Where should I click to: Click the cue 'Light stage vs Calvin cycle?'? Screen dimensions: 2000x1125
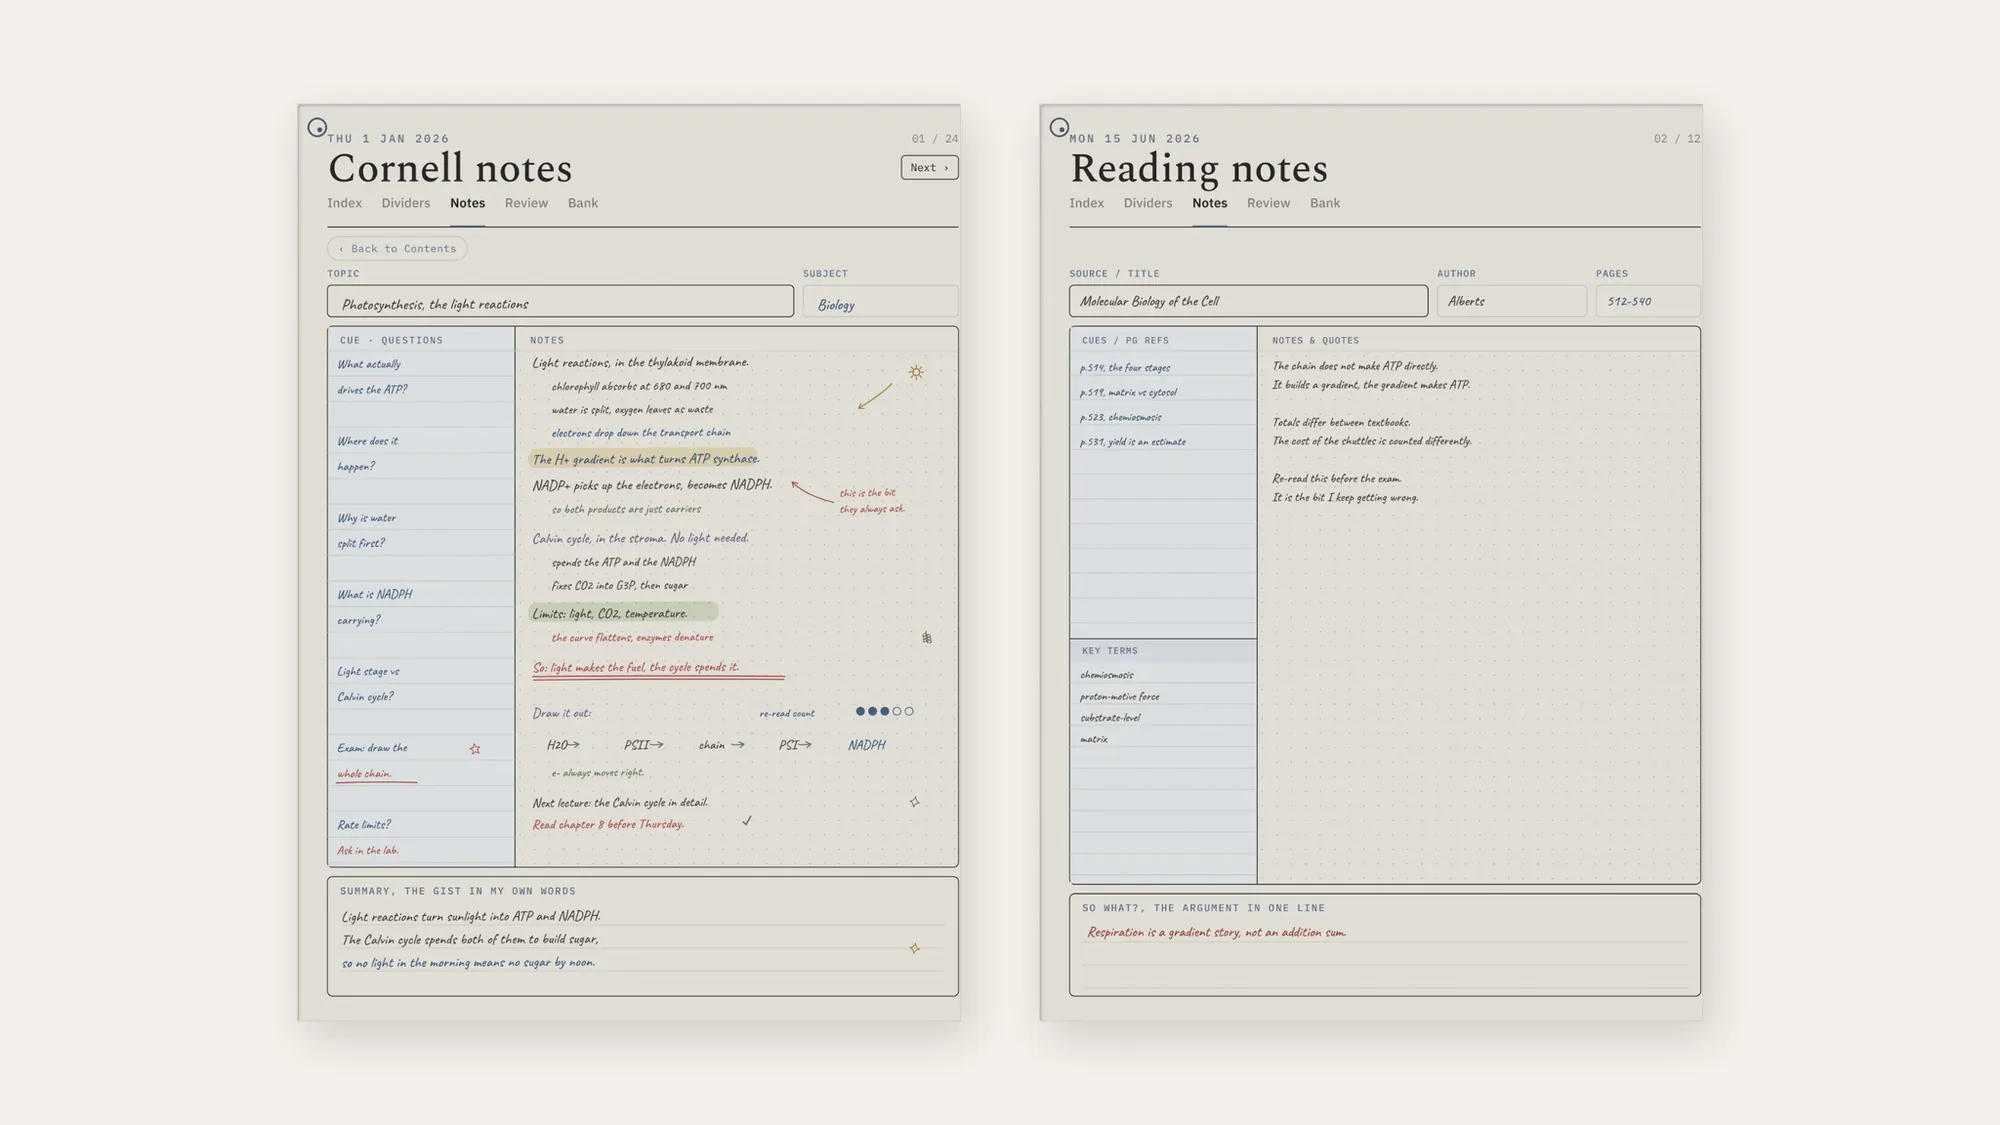click(x=368, y=684)
